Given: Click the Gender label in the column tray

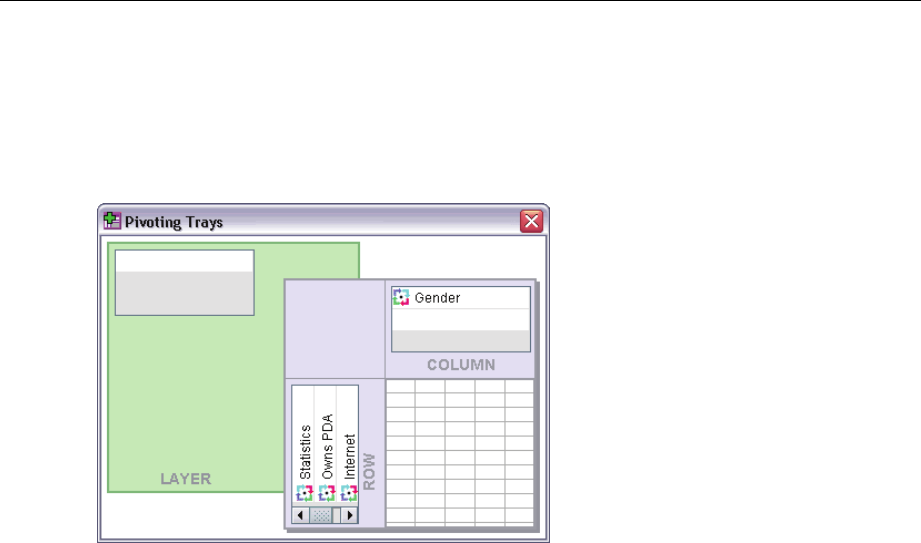Looking at the screenshot, I should click(437, 298).
